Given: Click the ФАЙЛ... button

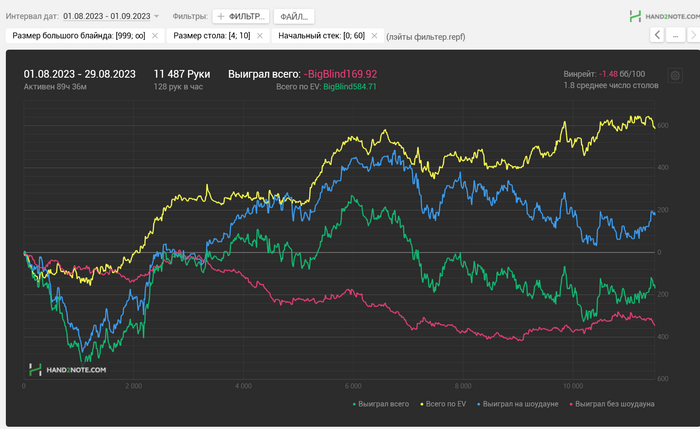Looking at the screenshot, I should pos(294,17).
